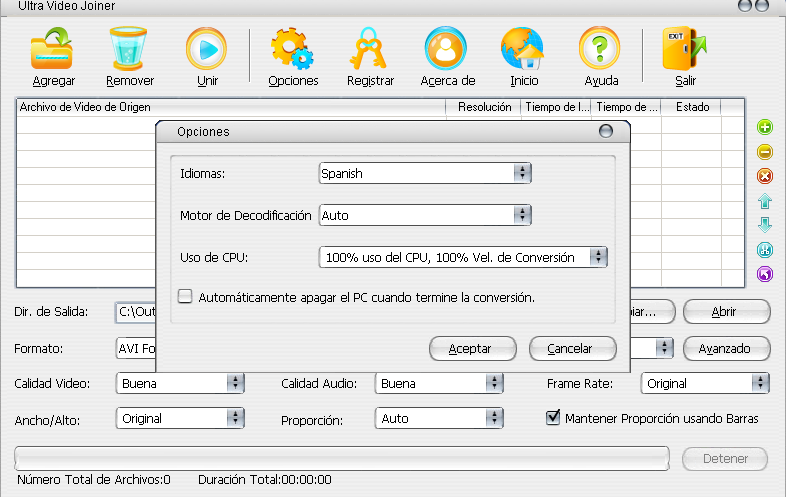Click the purple circular arrow side icon

coord(764,274)
